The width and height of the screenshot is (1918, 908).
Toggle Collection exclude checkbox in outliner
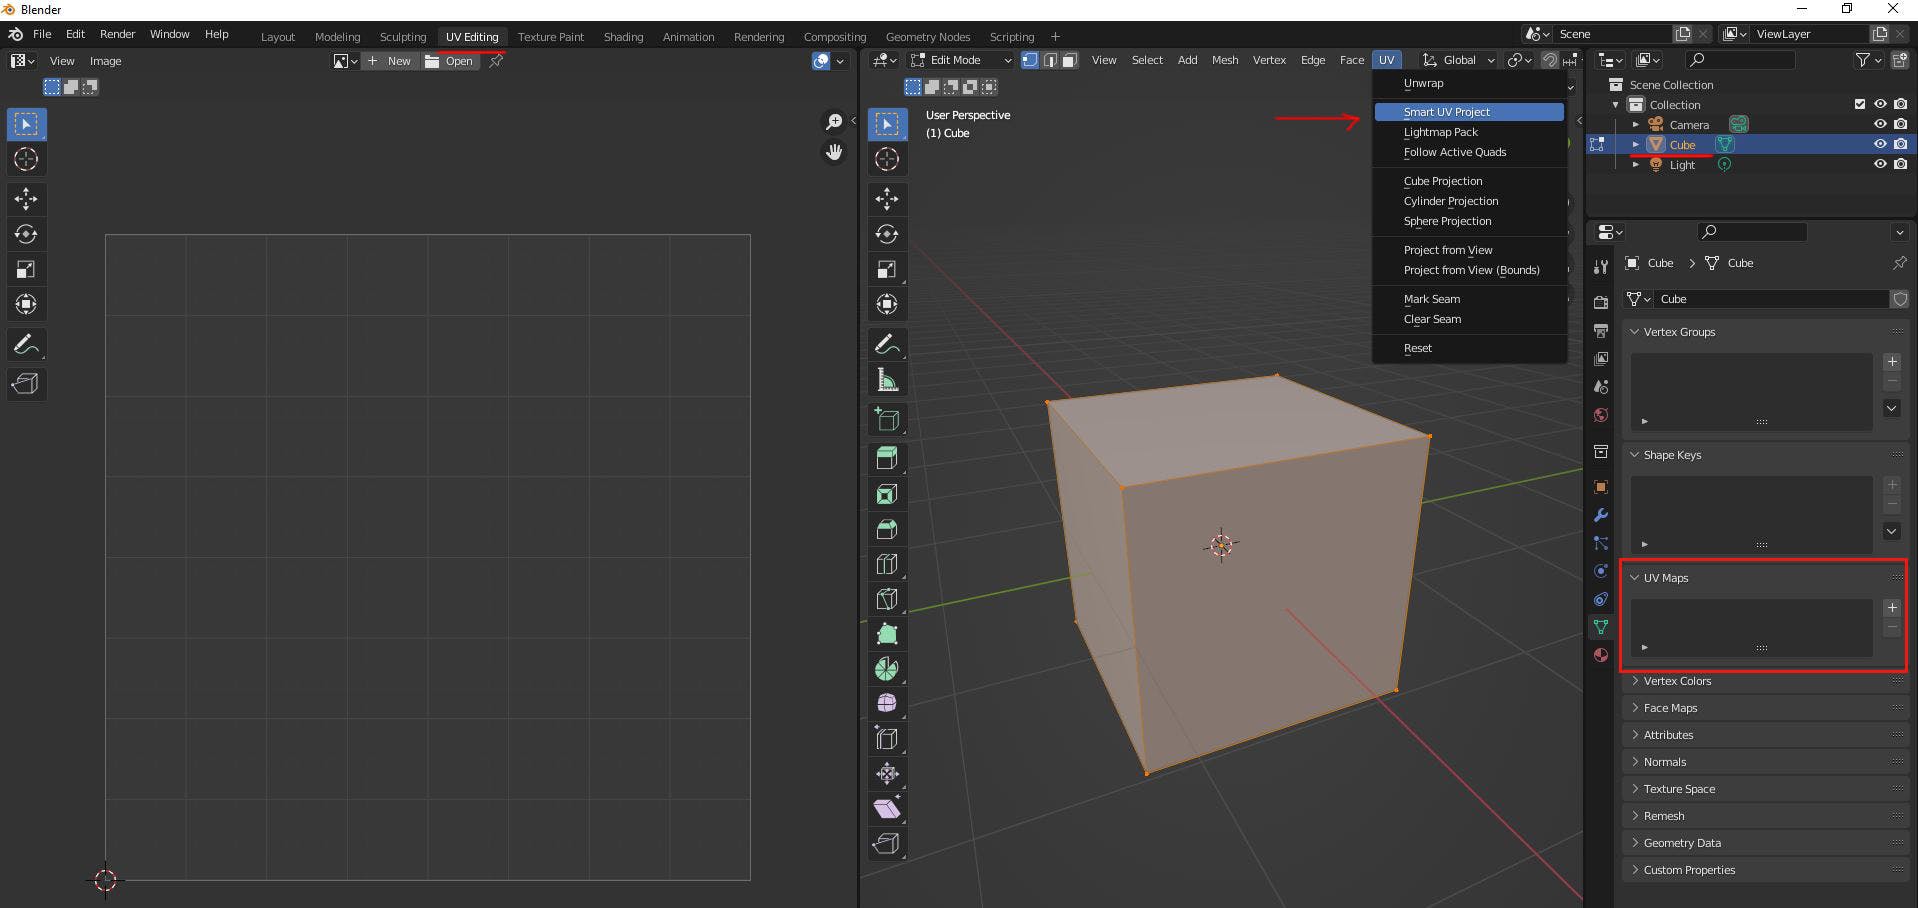[1860, 104]
